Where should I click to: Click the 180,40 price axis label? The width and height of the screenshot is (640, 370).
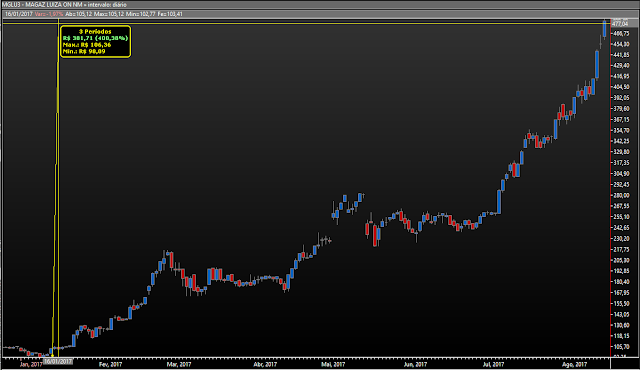tap(621, 282)
